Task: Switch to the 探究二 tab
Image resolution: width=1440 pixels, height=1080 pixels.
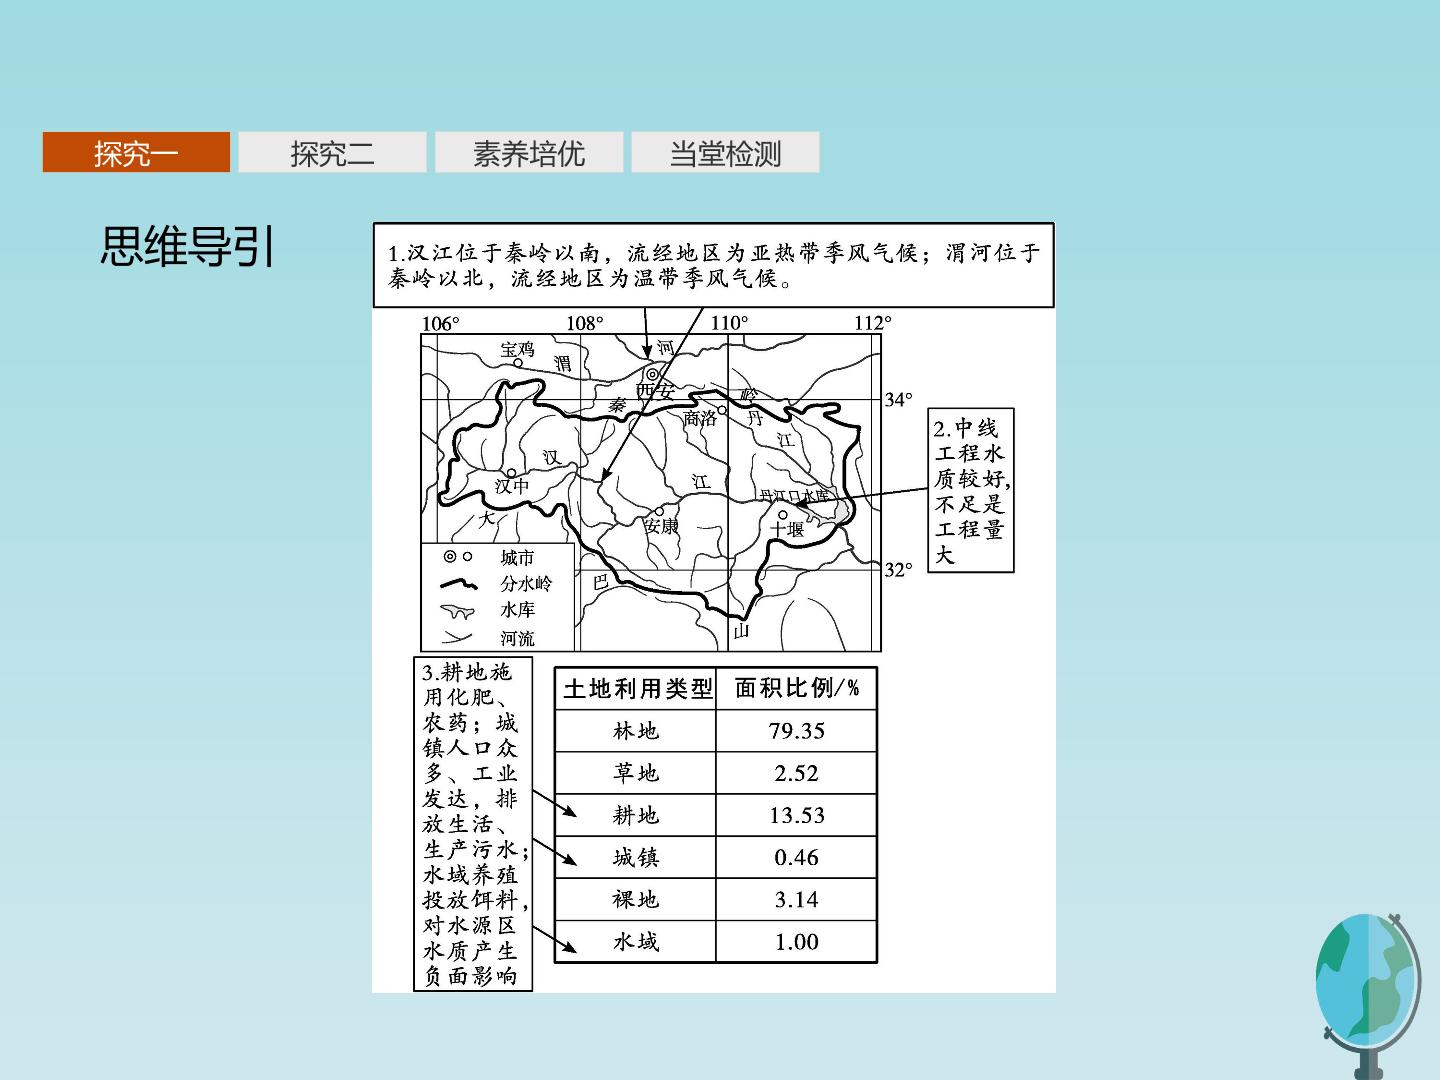Action: [332, 152]
